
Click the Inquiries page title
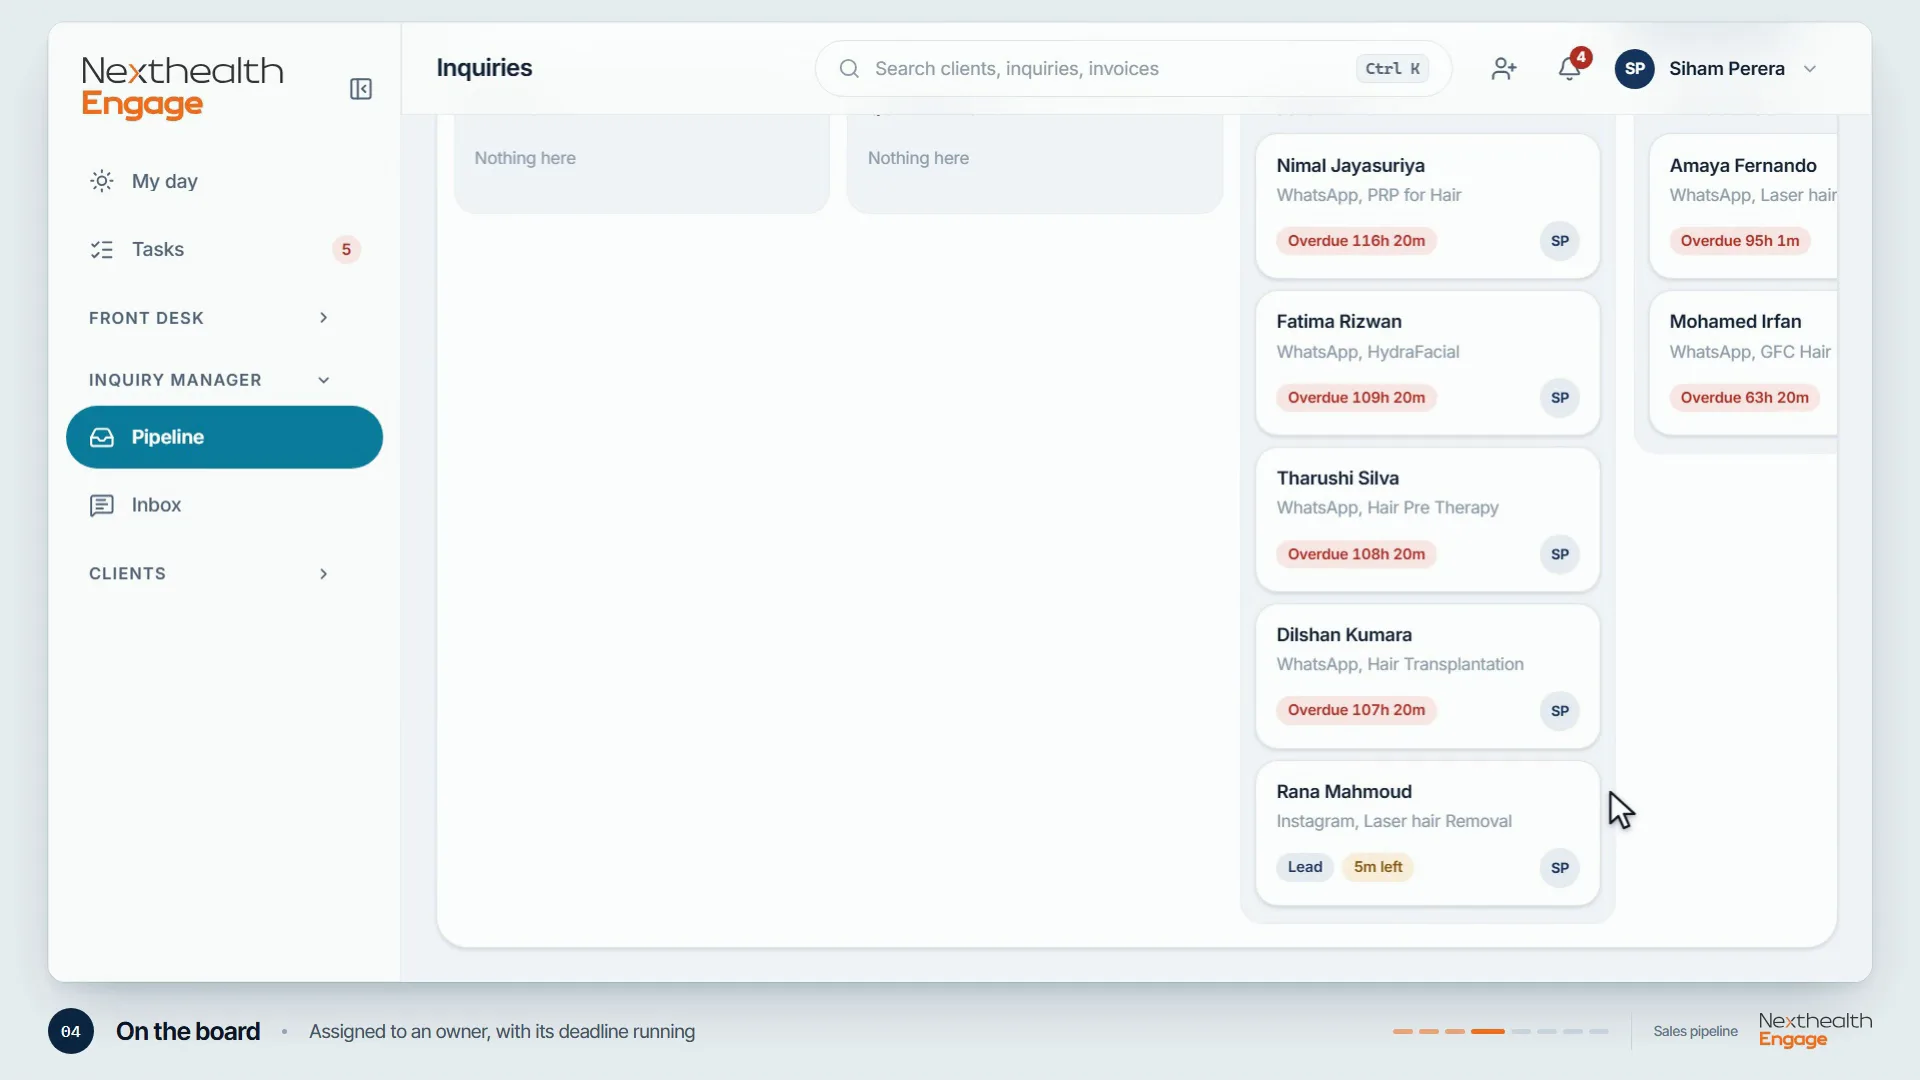point(484,68)
